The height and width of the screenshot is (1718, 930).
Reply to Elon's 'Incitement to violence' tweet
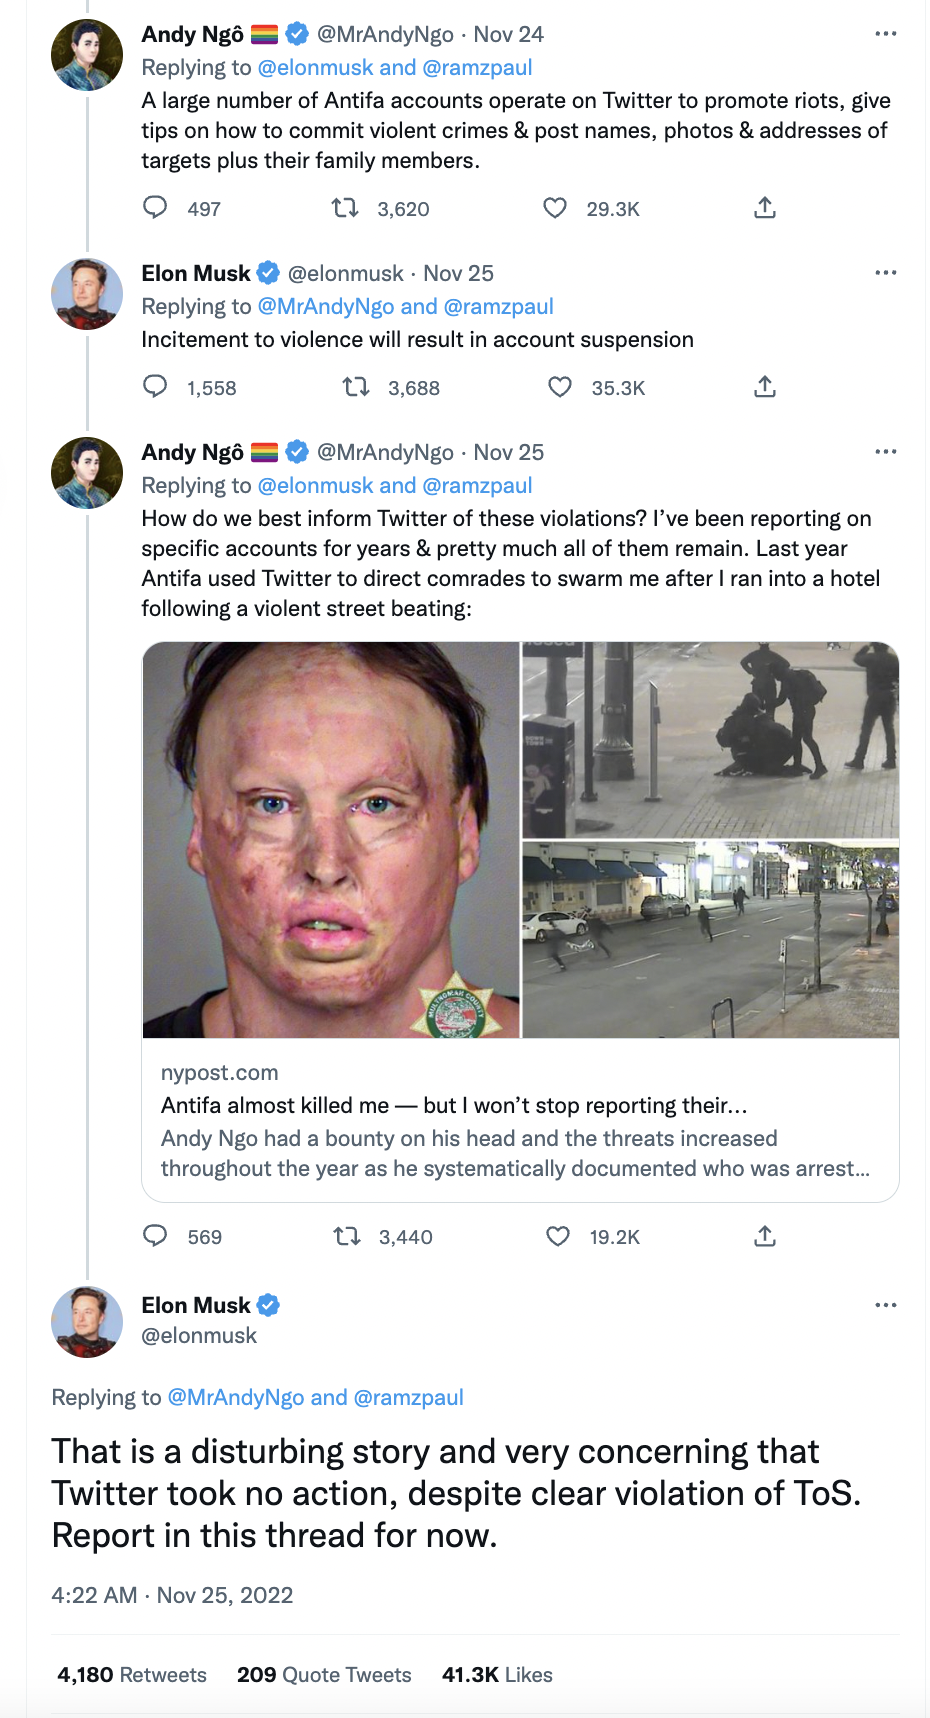coord(155,387)
